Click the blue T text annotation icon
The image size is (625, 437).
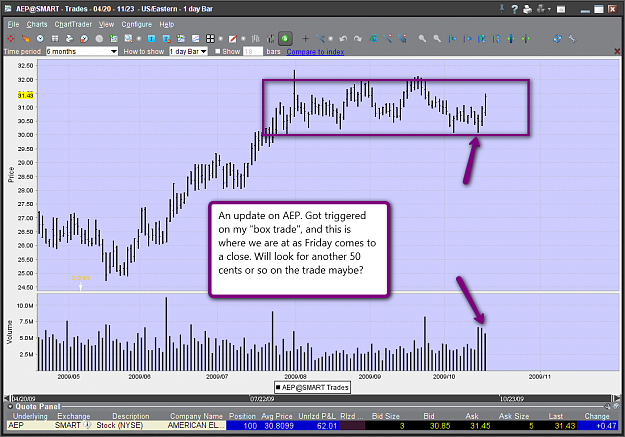pyautogui.click(x=151, y=39)
